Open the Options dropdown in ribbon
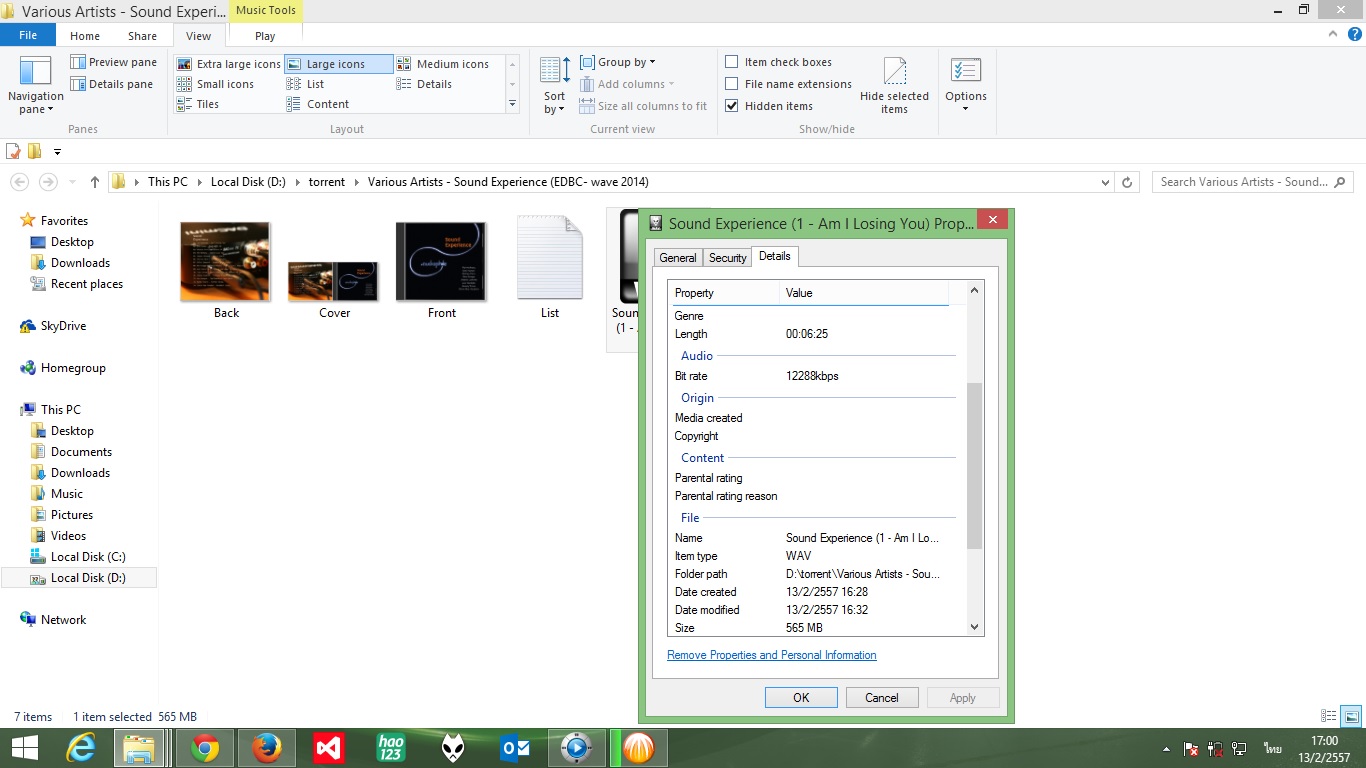Viewport: 1366px width, 768px height. coord(965,85)
